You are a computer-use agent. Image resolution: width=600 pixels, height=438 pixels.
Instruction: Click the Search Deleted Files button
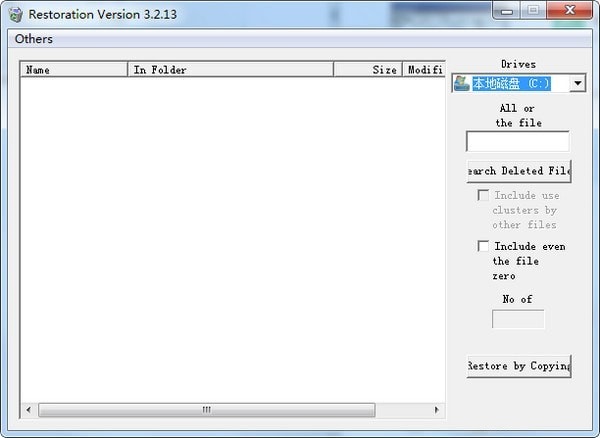[x=519, y=171]
